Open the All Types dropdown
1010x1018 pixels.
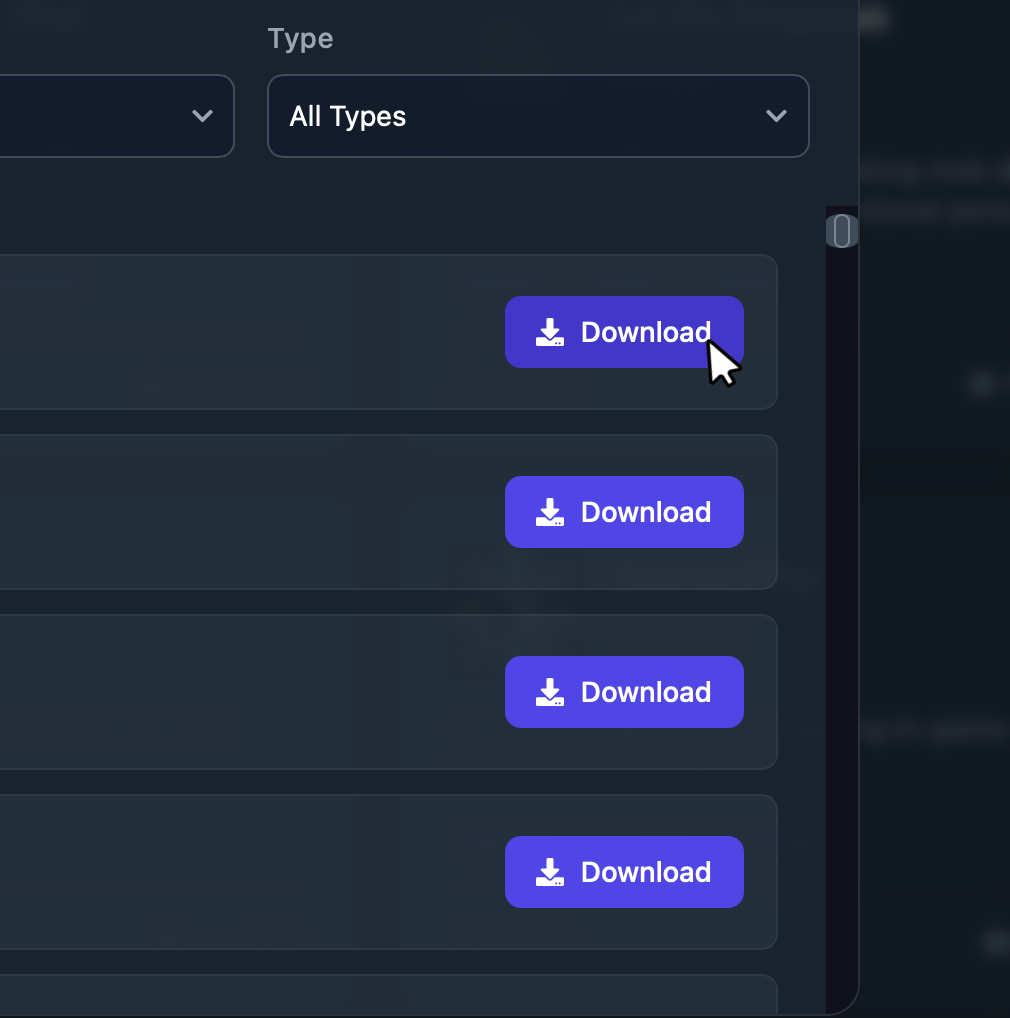pos(538,116)
